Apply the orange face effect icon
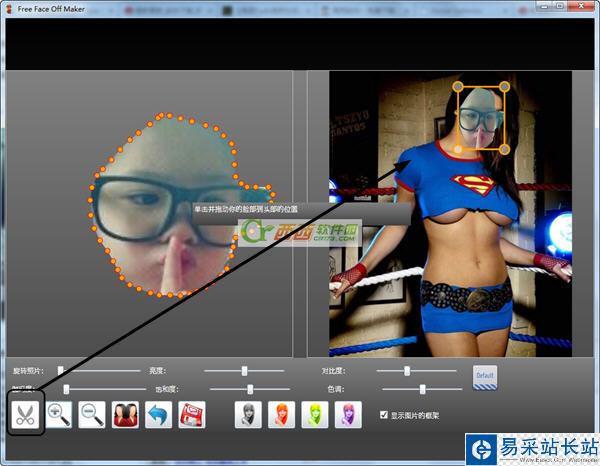This screenshot has height=466, width=600. coord(281,415)
